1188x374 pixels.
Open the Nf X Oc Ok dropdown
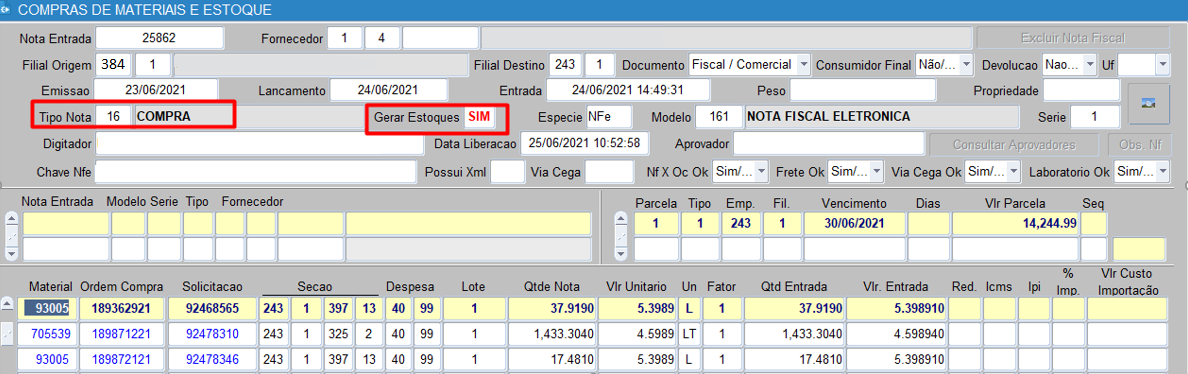click(x=761, y=172)
